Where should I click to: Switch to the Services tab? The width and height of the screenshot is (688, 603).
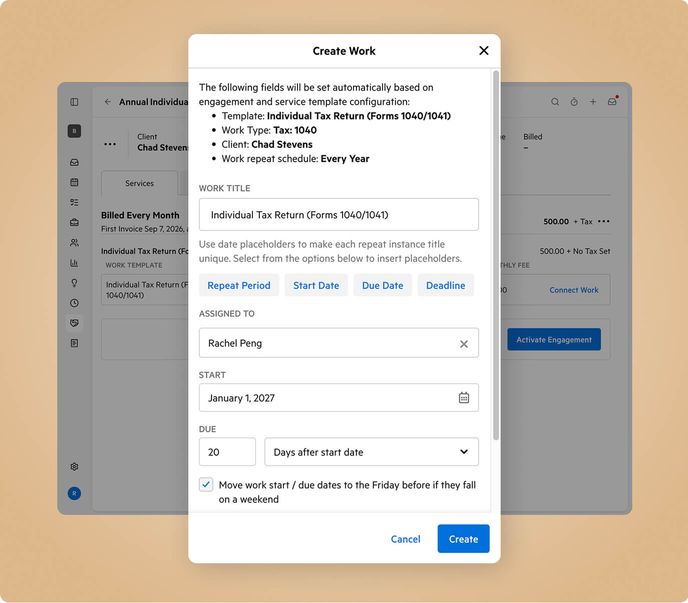(x=139, y=183)
